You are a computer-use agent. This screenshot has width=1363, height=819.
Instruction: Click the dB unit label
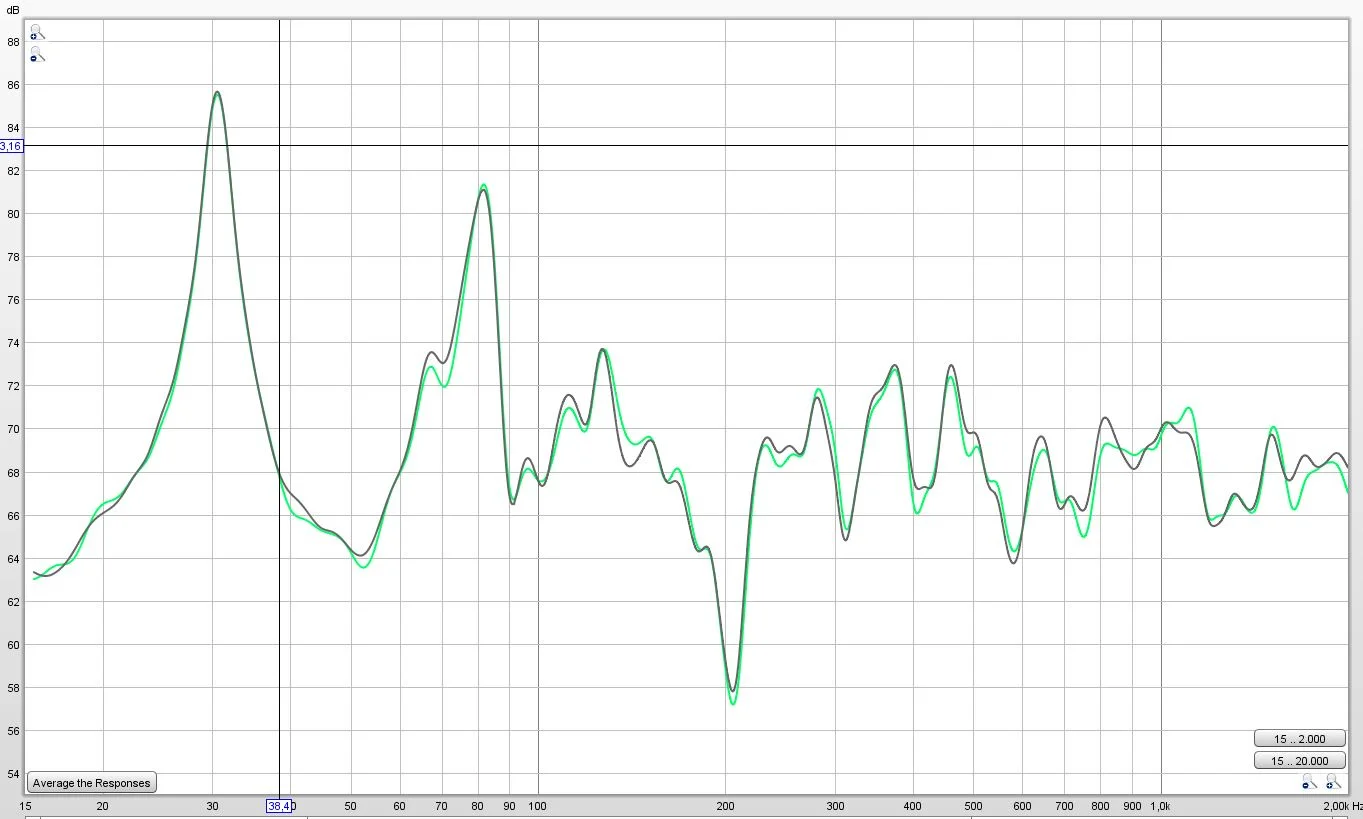coord(14,8)
